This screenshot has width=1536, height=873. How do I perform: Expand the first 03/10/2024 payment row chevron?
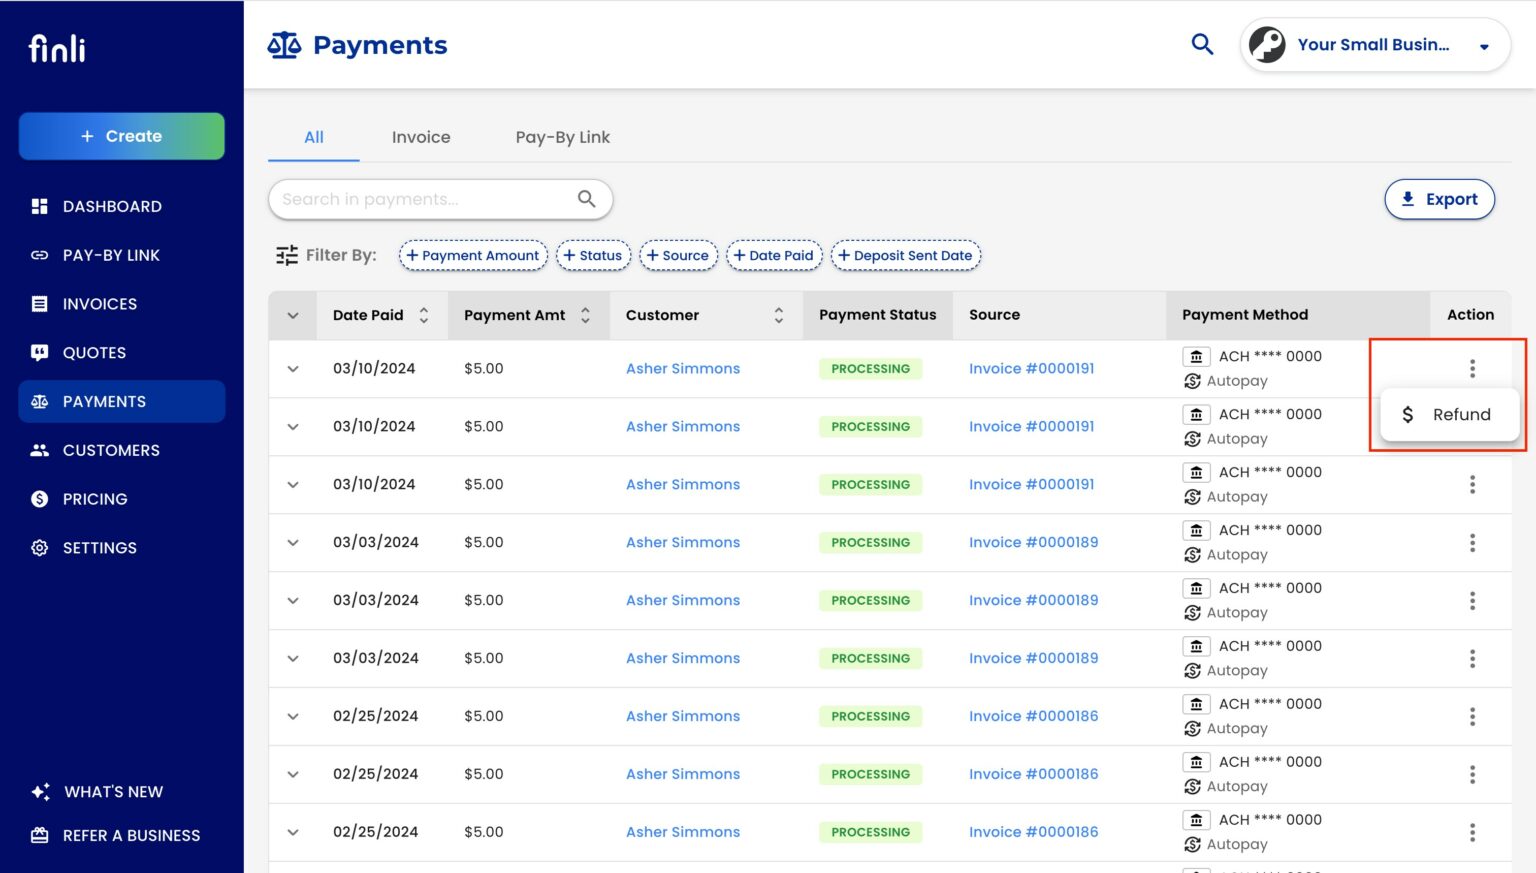tap(292, 368)
